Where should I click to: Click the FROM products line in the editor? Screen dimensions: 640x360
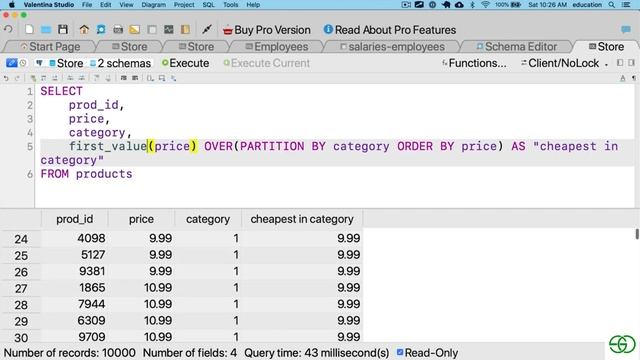(86, 174)
